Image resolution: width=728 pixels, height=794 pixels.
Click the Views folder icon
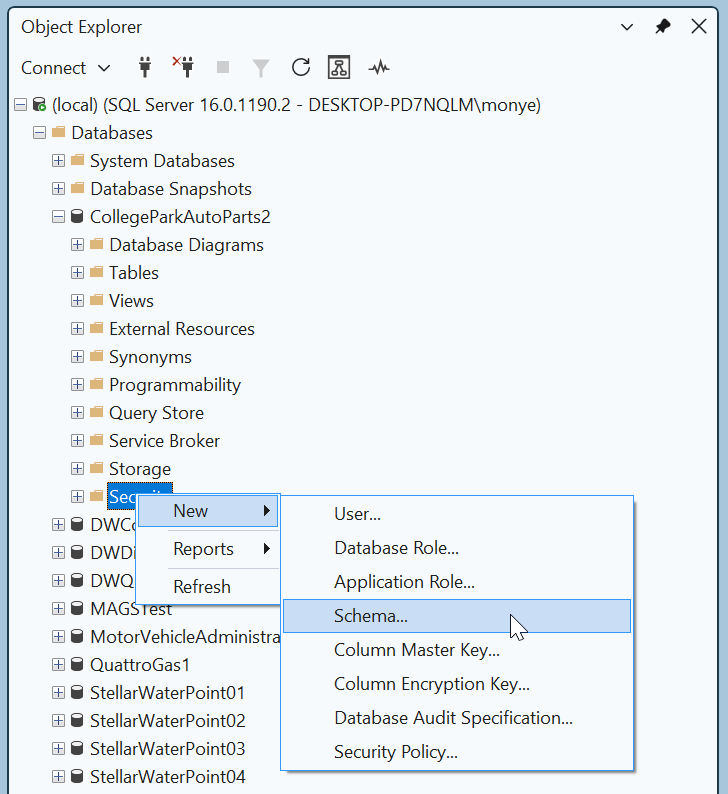click(x=96, y=300)
